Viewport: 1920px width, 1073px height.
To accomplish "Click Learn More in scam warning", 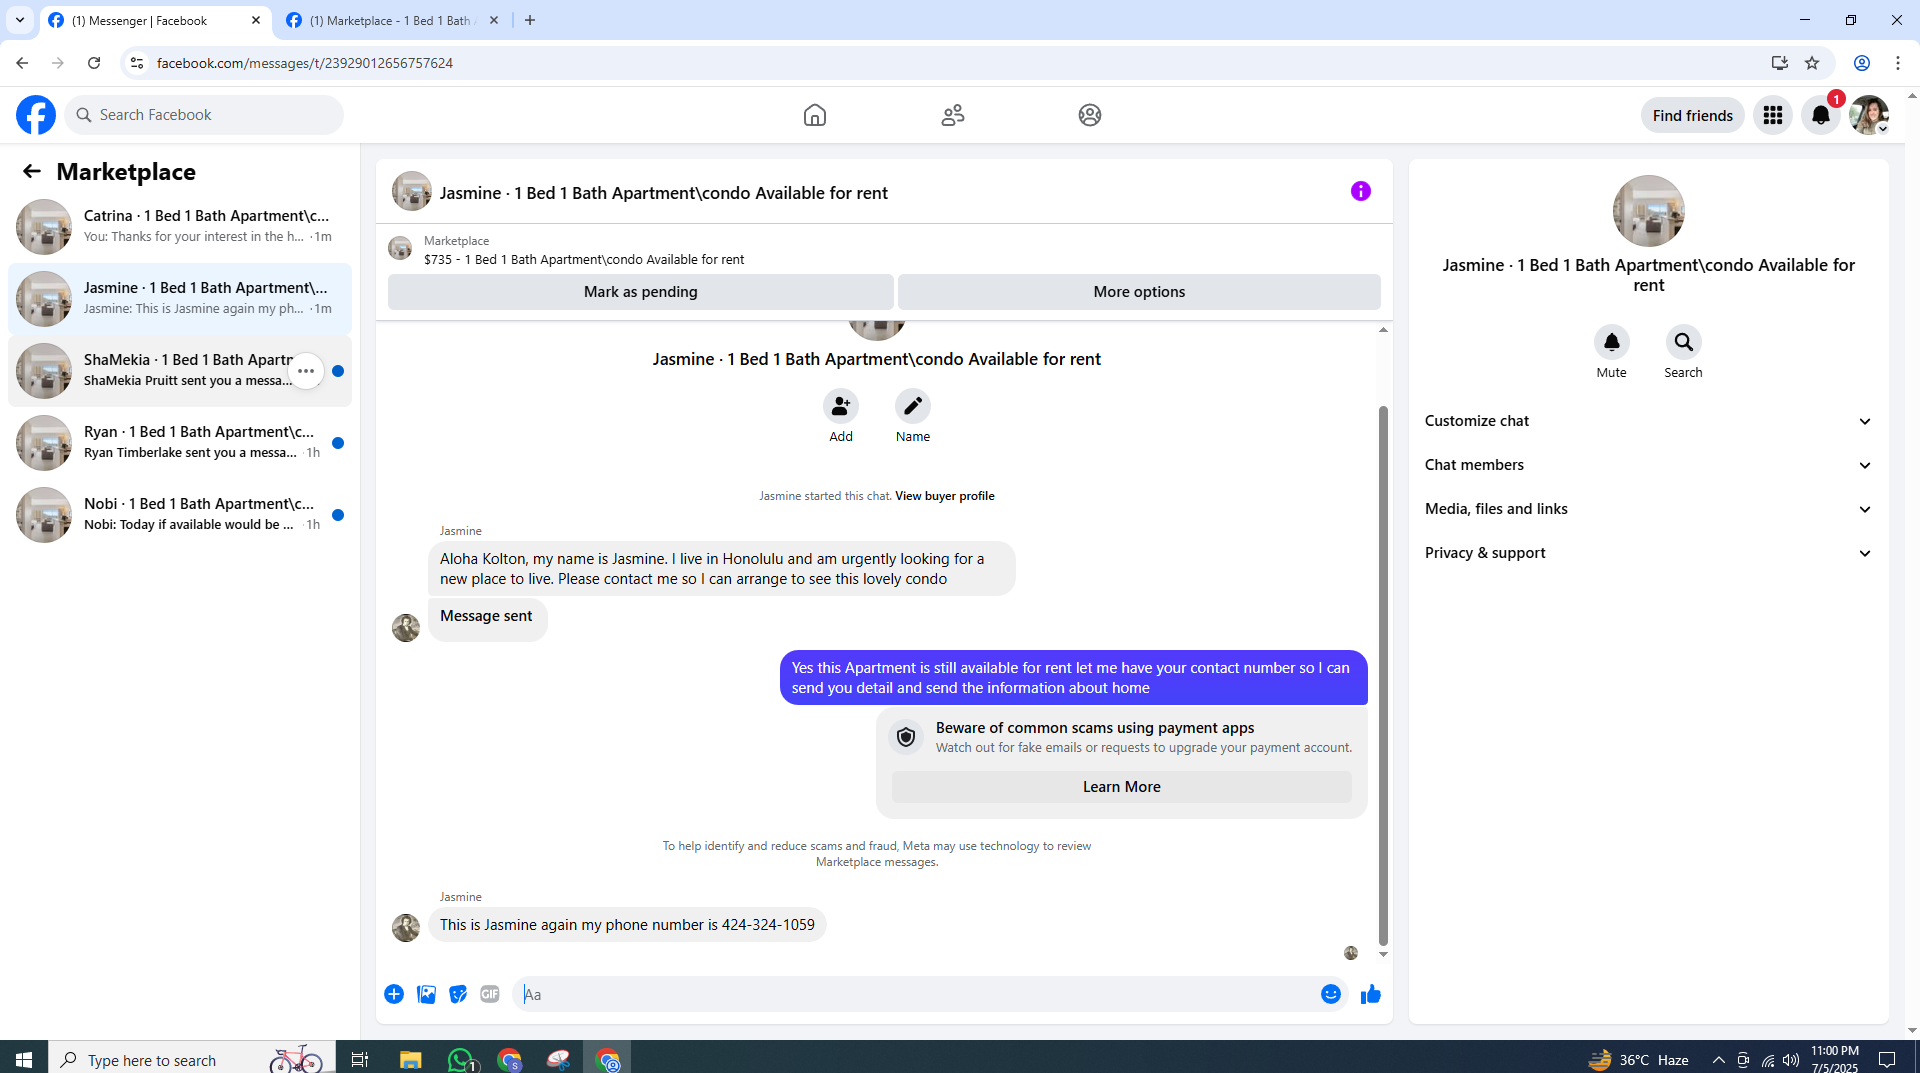I will pyautogui.click(x=1121, y=787).
